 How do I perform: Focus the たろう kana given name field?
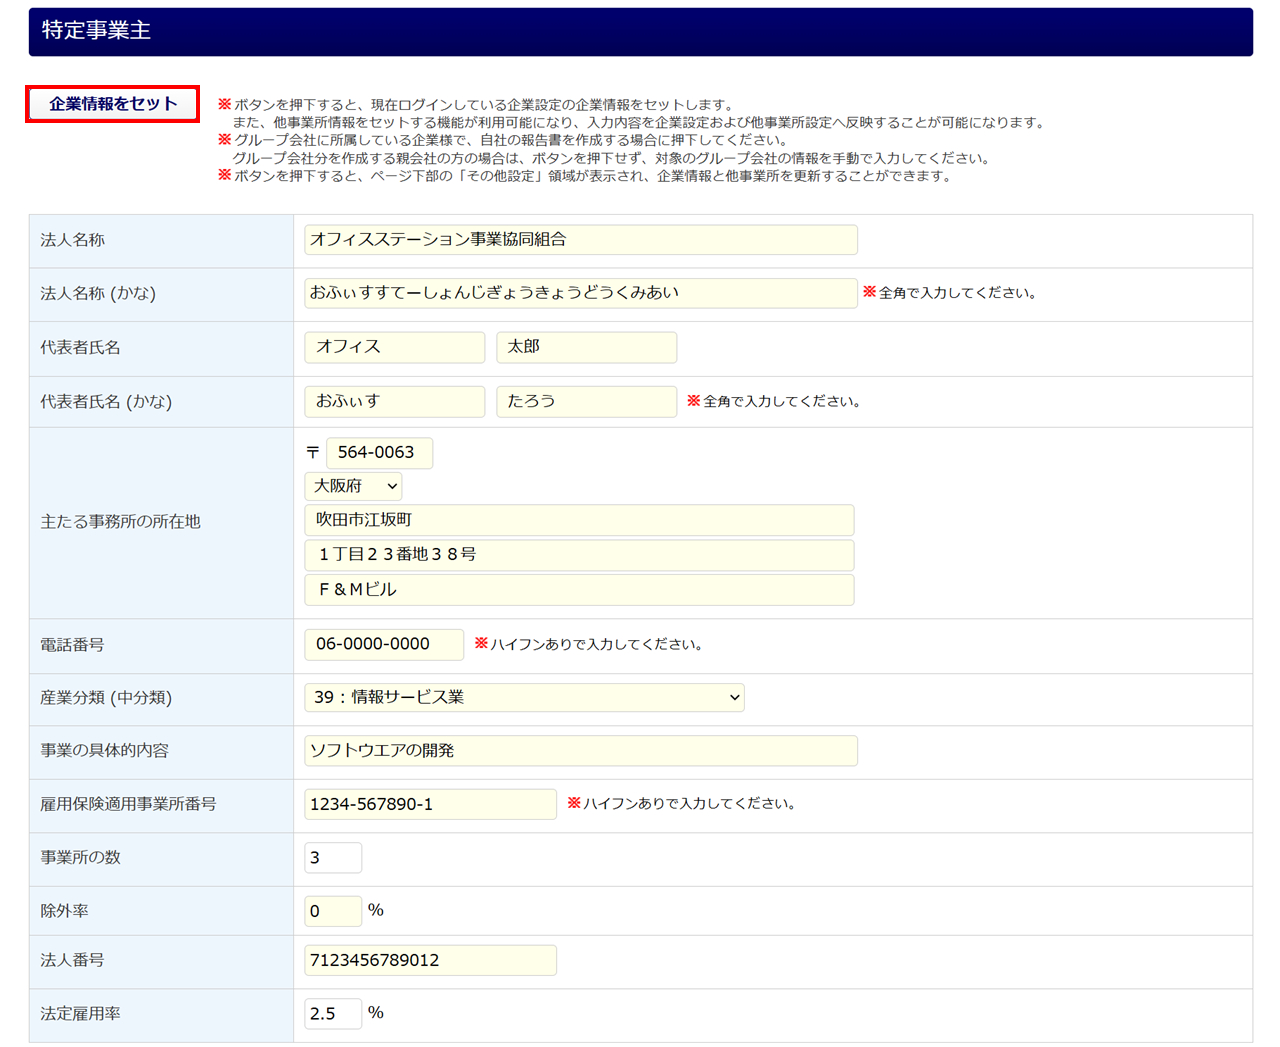[x=586, y=401]
